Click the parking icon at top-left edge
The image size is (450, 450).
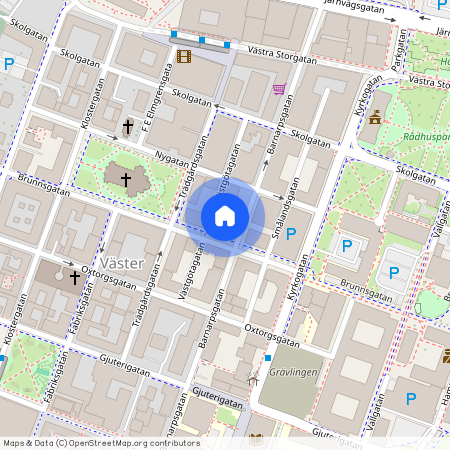9,64
